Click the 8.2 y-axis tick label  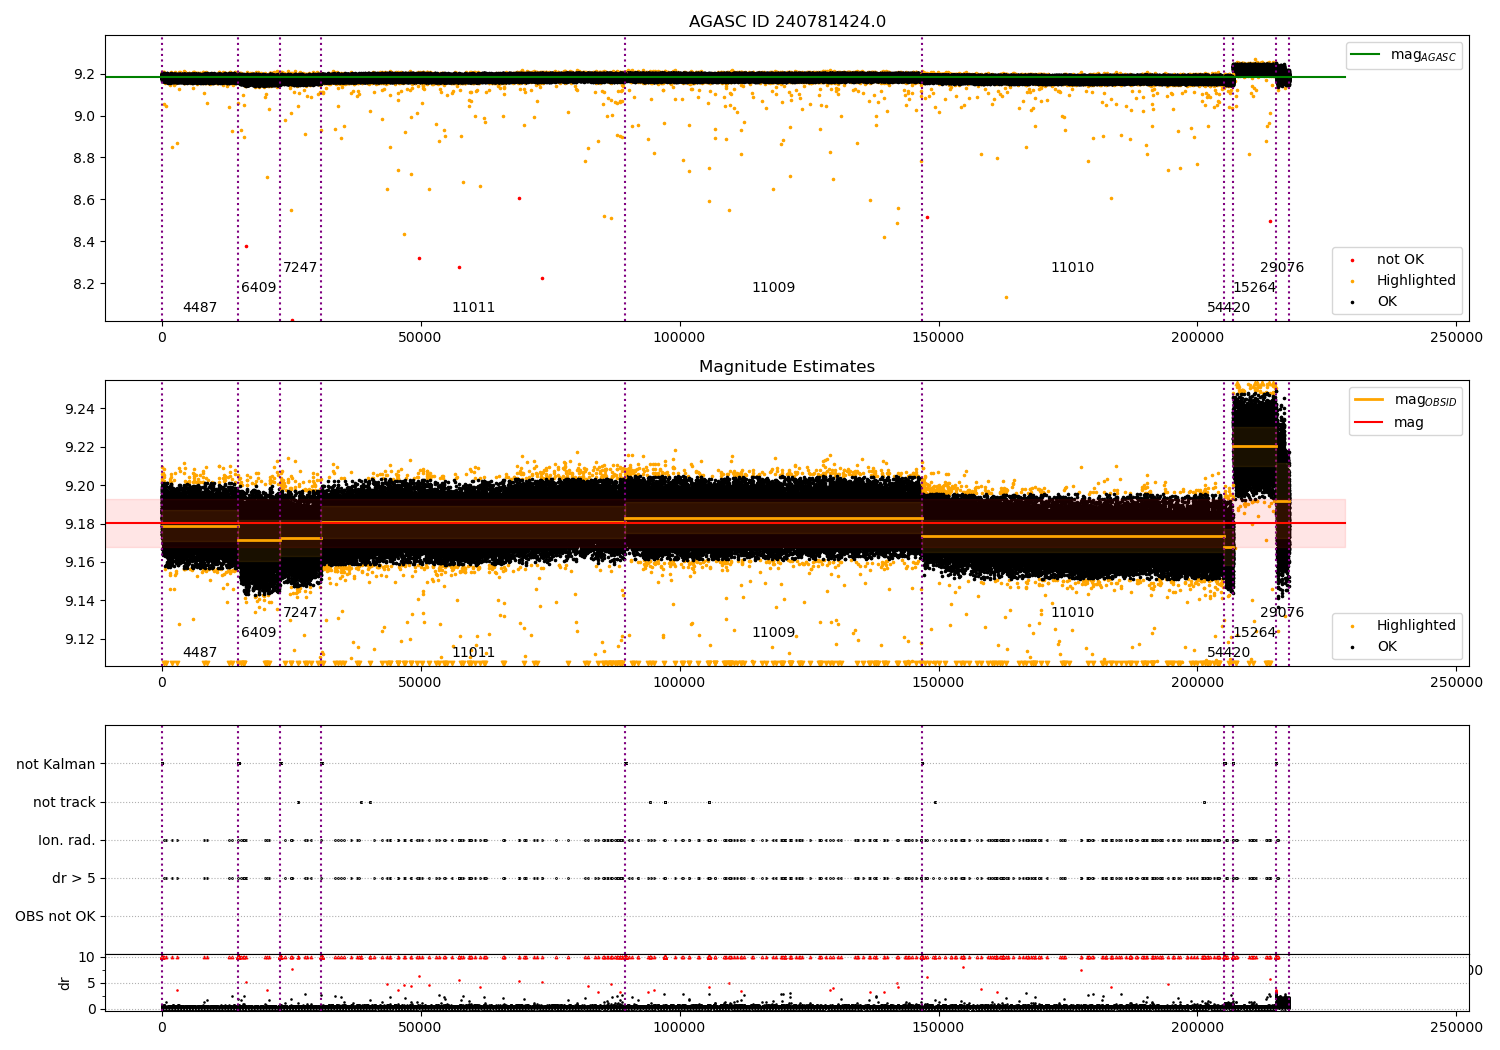(x=84, y=284)
